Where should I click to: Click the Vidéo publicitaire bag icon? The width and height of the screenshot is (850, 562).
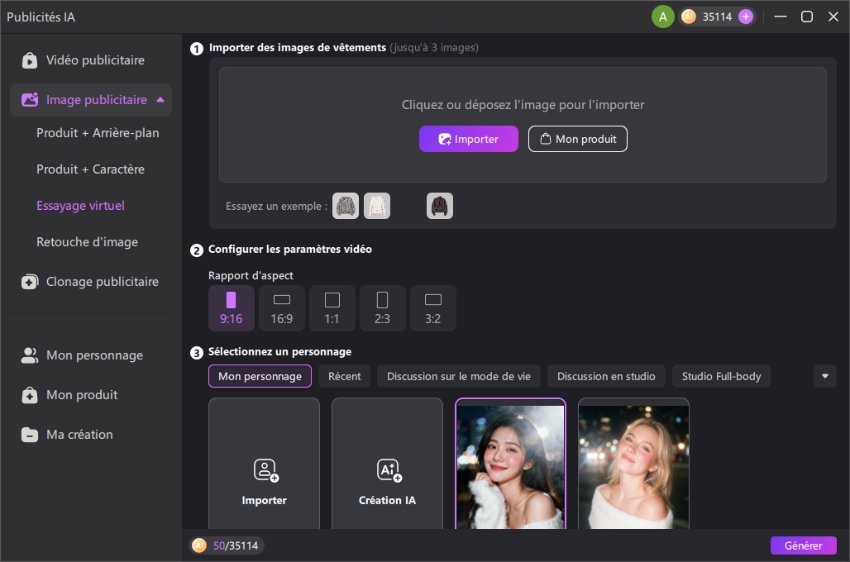(x=29, y=60)
